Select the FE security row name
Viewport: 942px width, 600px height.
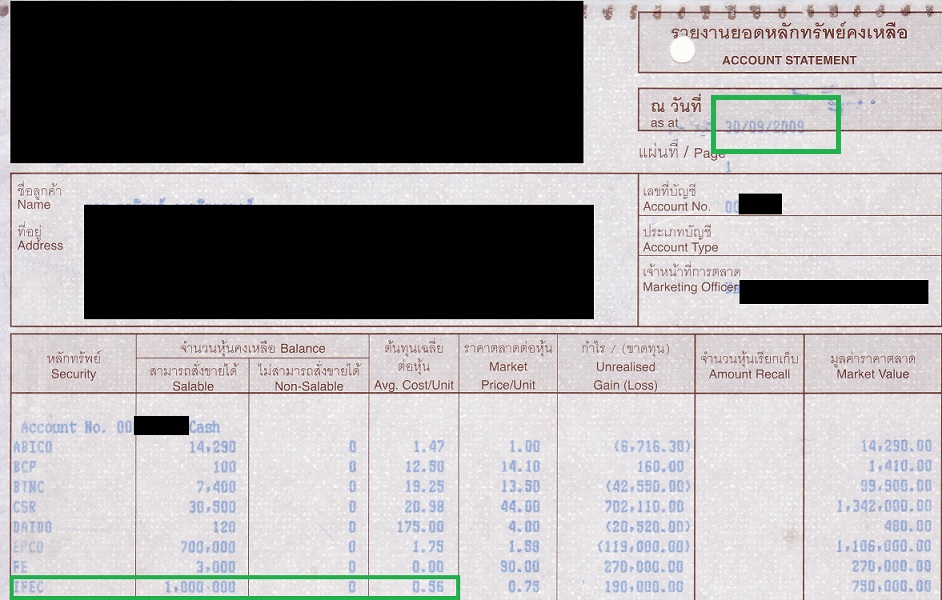20,567
